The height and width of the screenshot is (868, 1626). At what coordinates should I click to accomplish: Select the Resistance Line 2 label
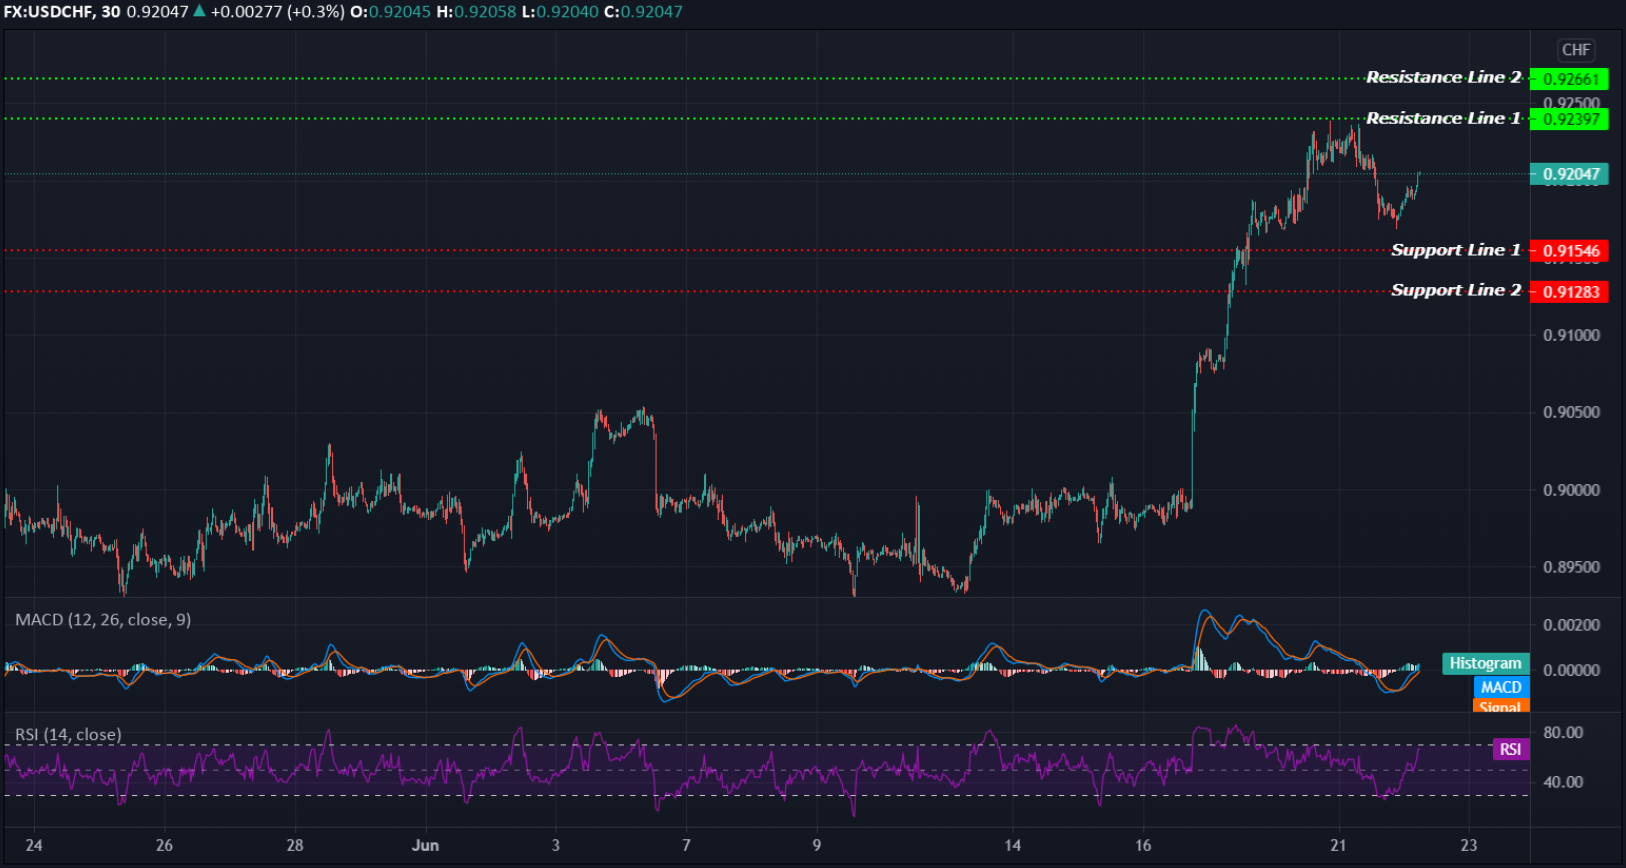(x=1443, y=77)
